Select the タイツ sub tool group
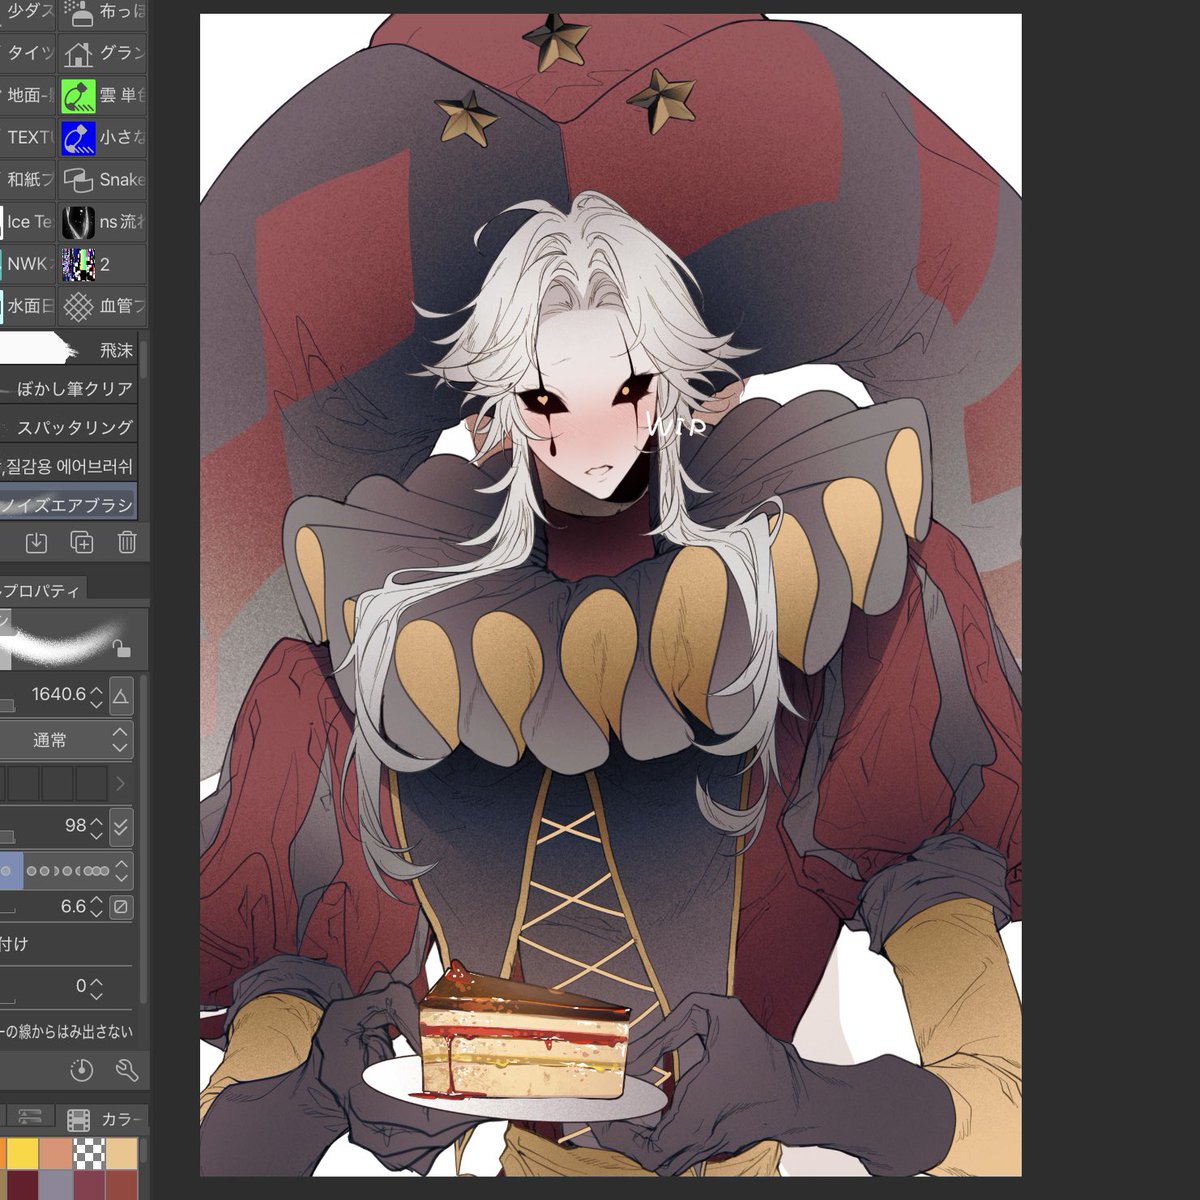 [x=27, y=53]
